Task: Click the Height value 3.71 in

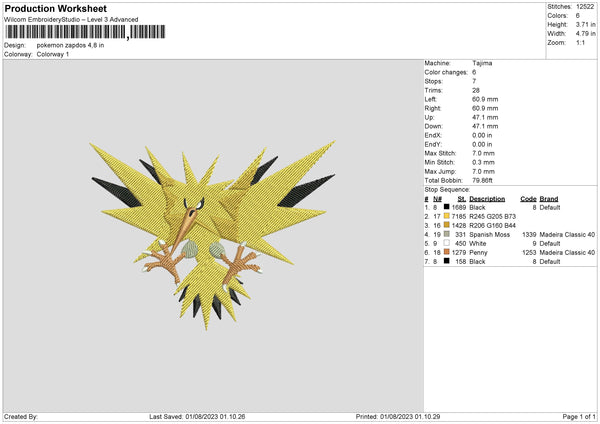Action: click(x=585, y=24)
